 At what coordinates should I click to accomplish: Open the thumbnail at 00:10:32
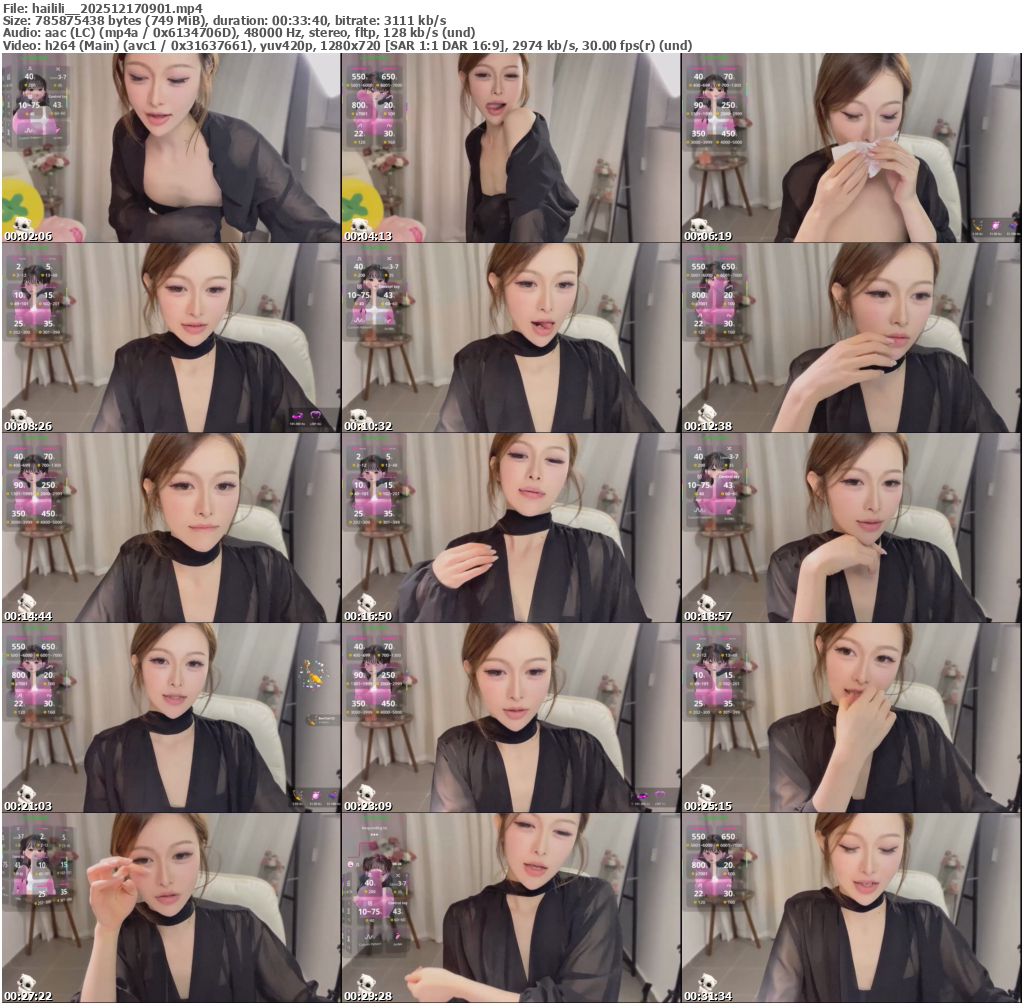[x=511, y=338]
